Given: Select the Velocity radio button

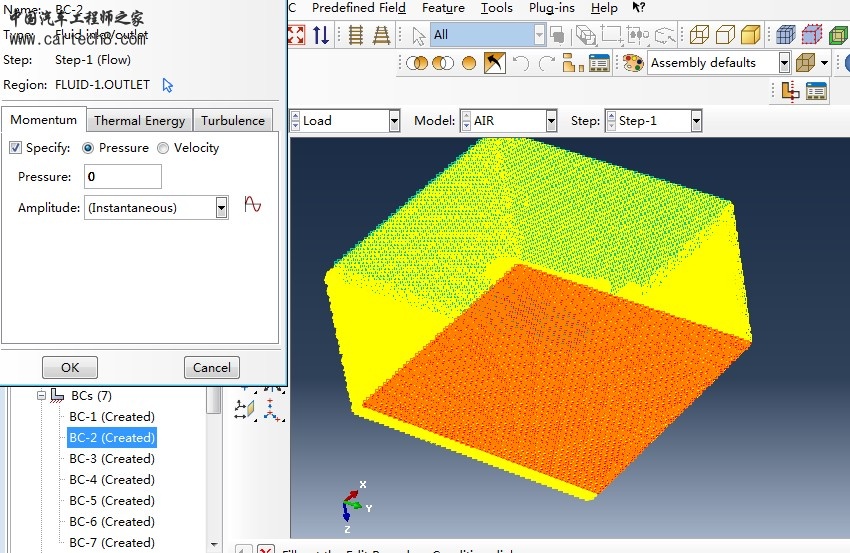Looking at the screenshot, I should pyautogui.click(x=164, y=148).
